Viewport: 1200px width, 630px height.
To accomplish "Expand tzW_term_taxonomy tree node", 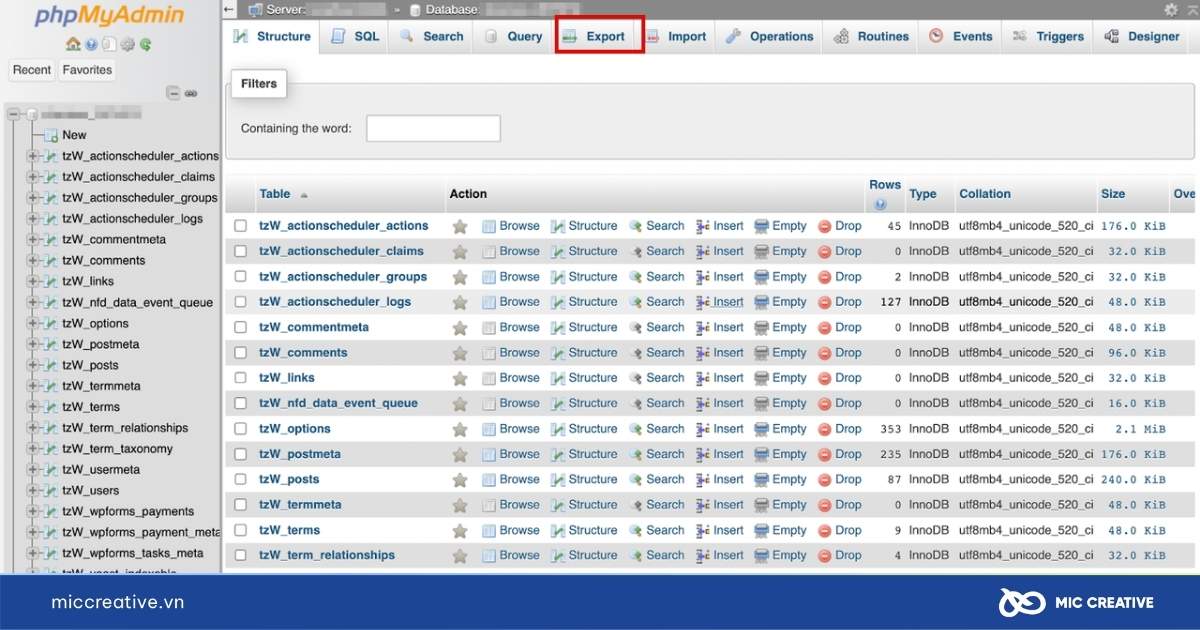I will [x=33, y=449].
